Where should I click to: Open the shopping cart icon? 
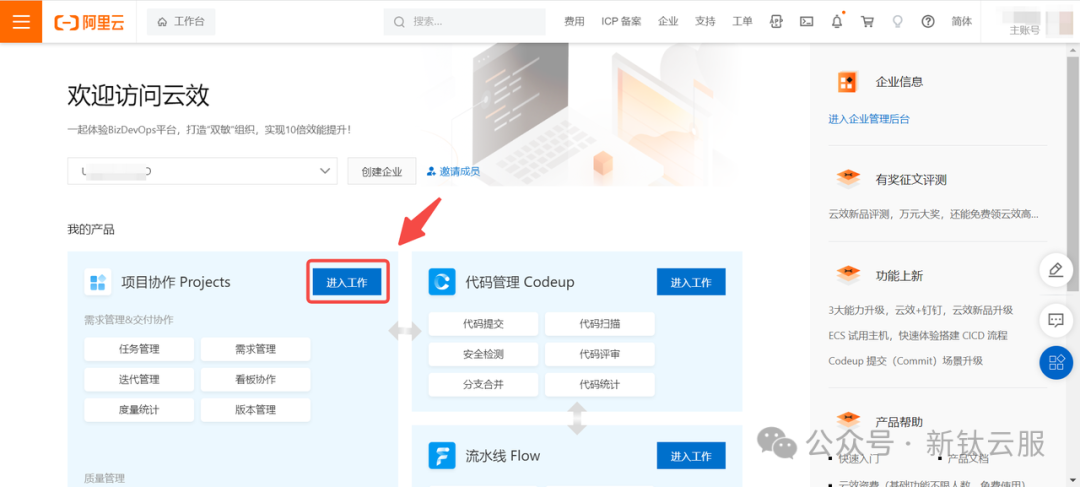click(x=867, y=21)
